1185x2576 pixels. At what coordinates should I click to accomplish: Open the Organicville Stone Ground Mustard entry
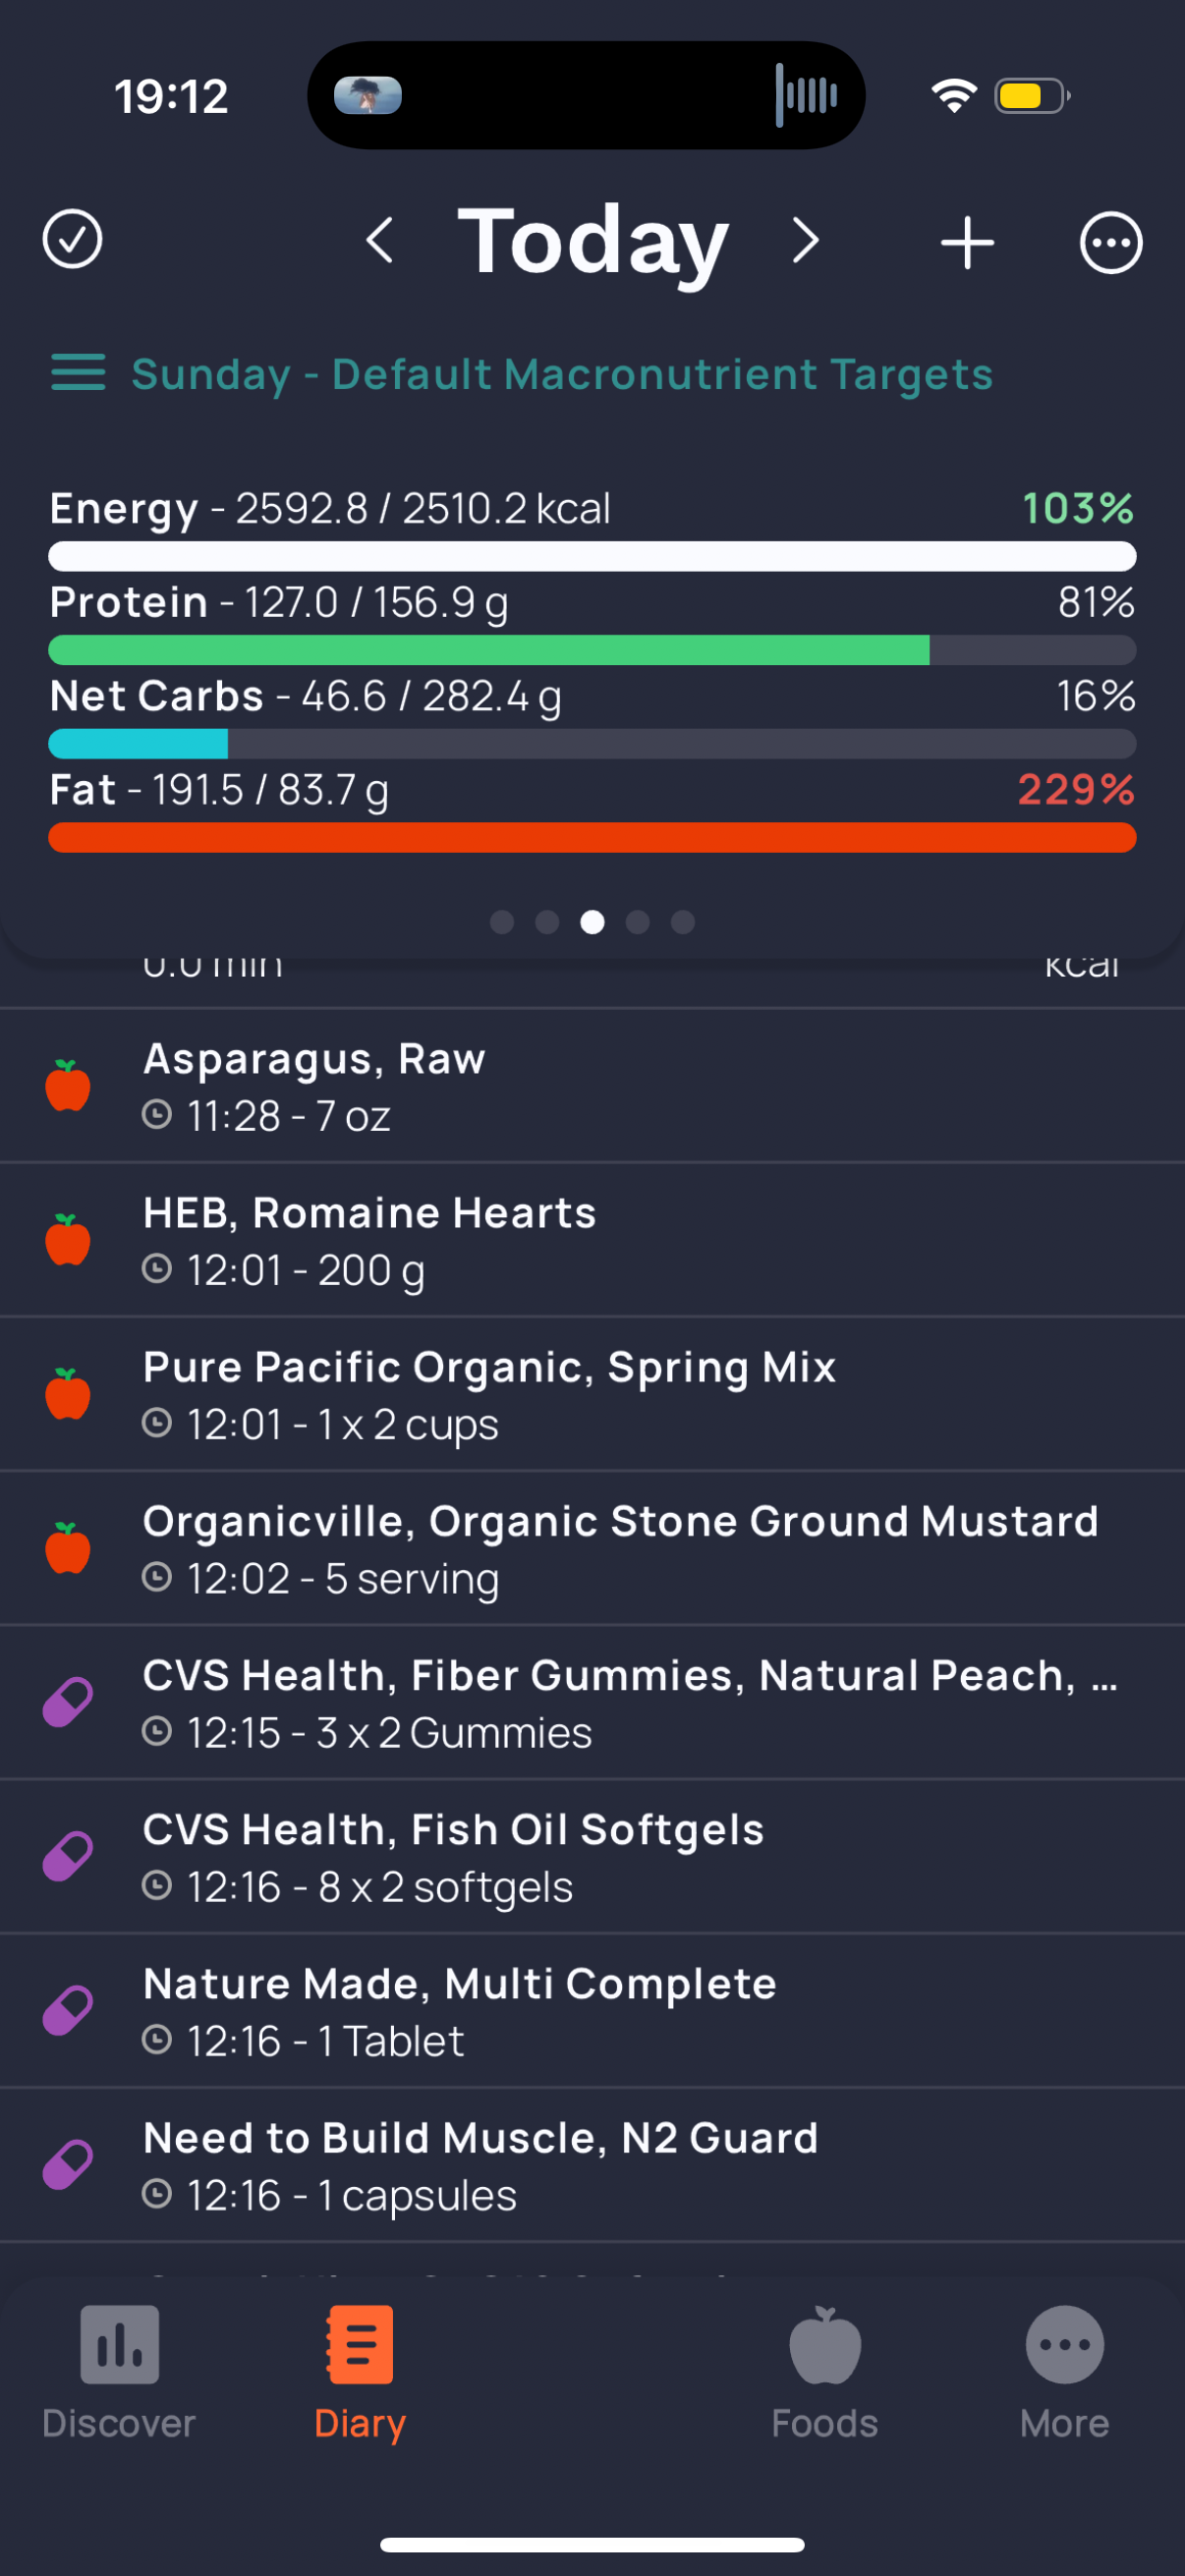620,1548
